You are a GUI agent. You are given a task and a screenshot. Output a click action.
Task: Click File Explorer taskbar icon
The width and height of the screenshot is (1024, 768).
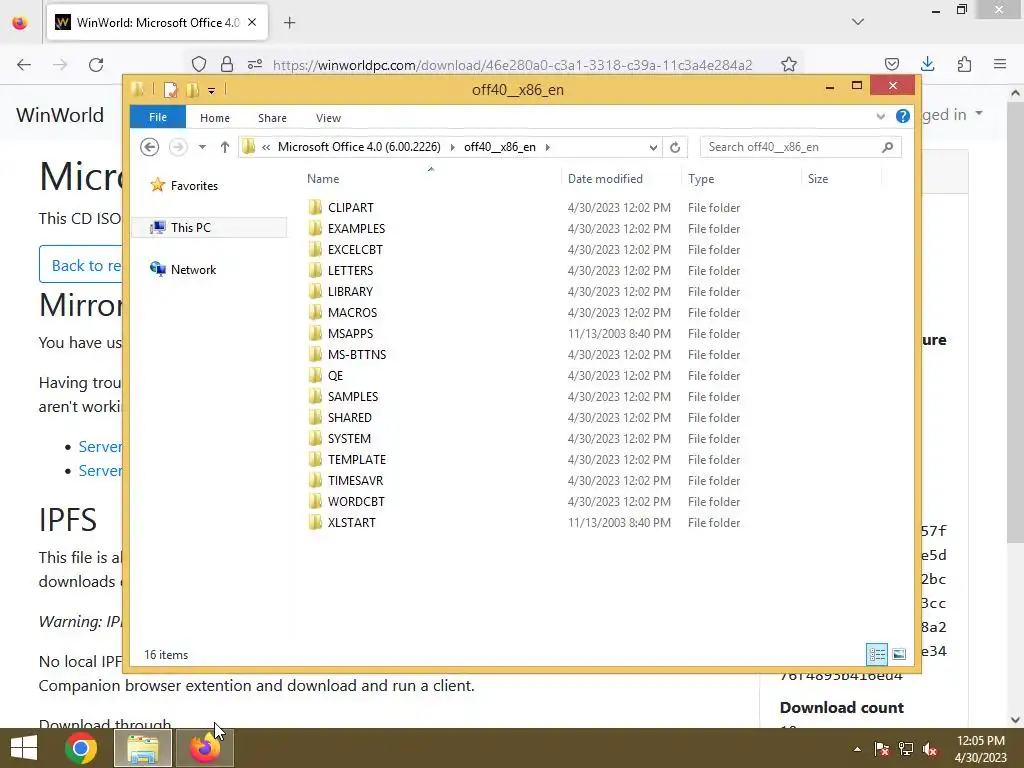(x=143, y=748)
